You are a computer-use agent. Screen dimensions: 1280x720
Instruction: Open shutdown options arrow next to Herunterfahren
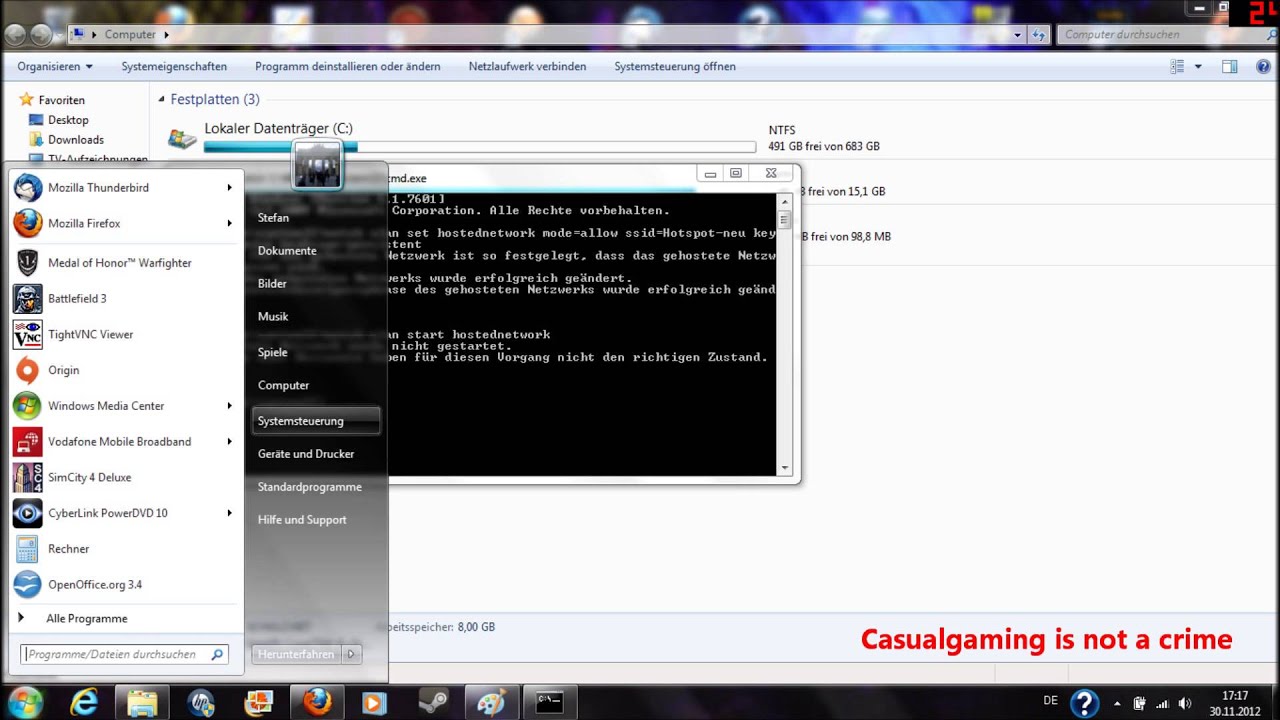(350, 654)
